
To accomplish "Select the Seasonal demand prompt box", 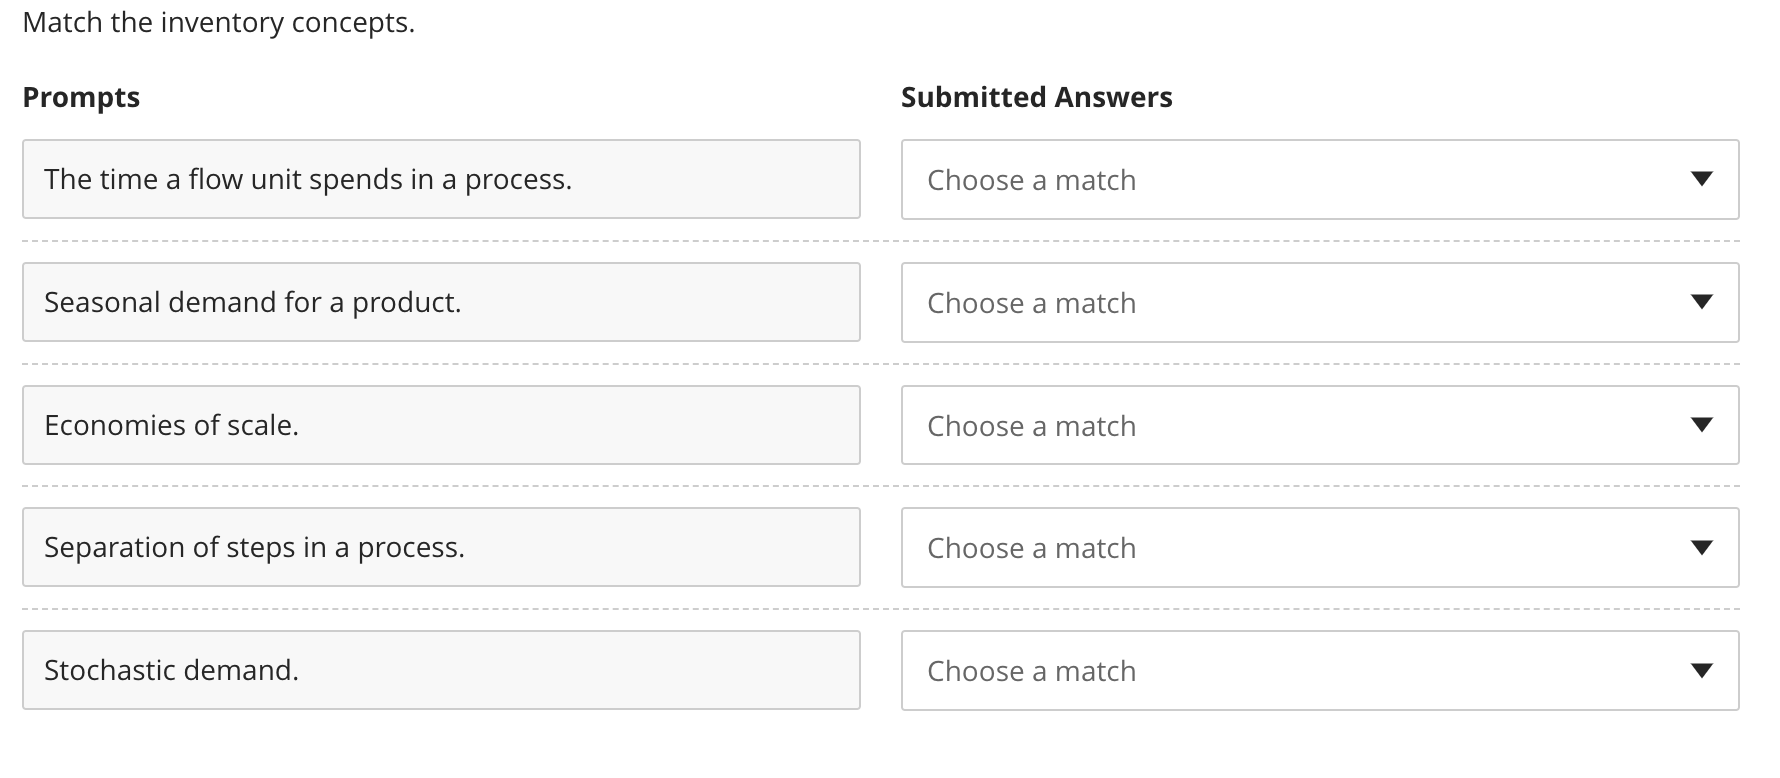I will tap(441, 302).
